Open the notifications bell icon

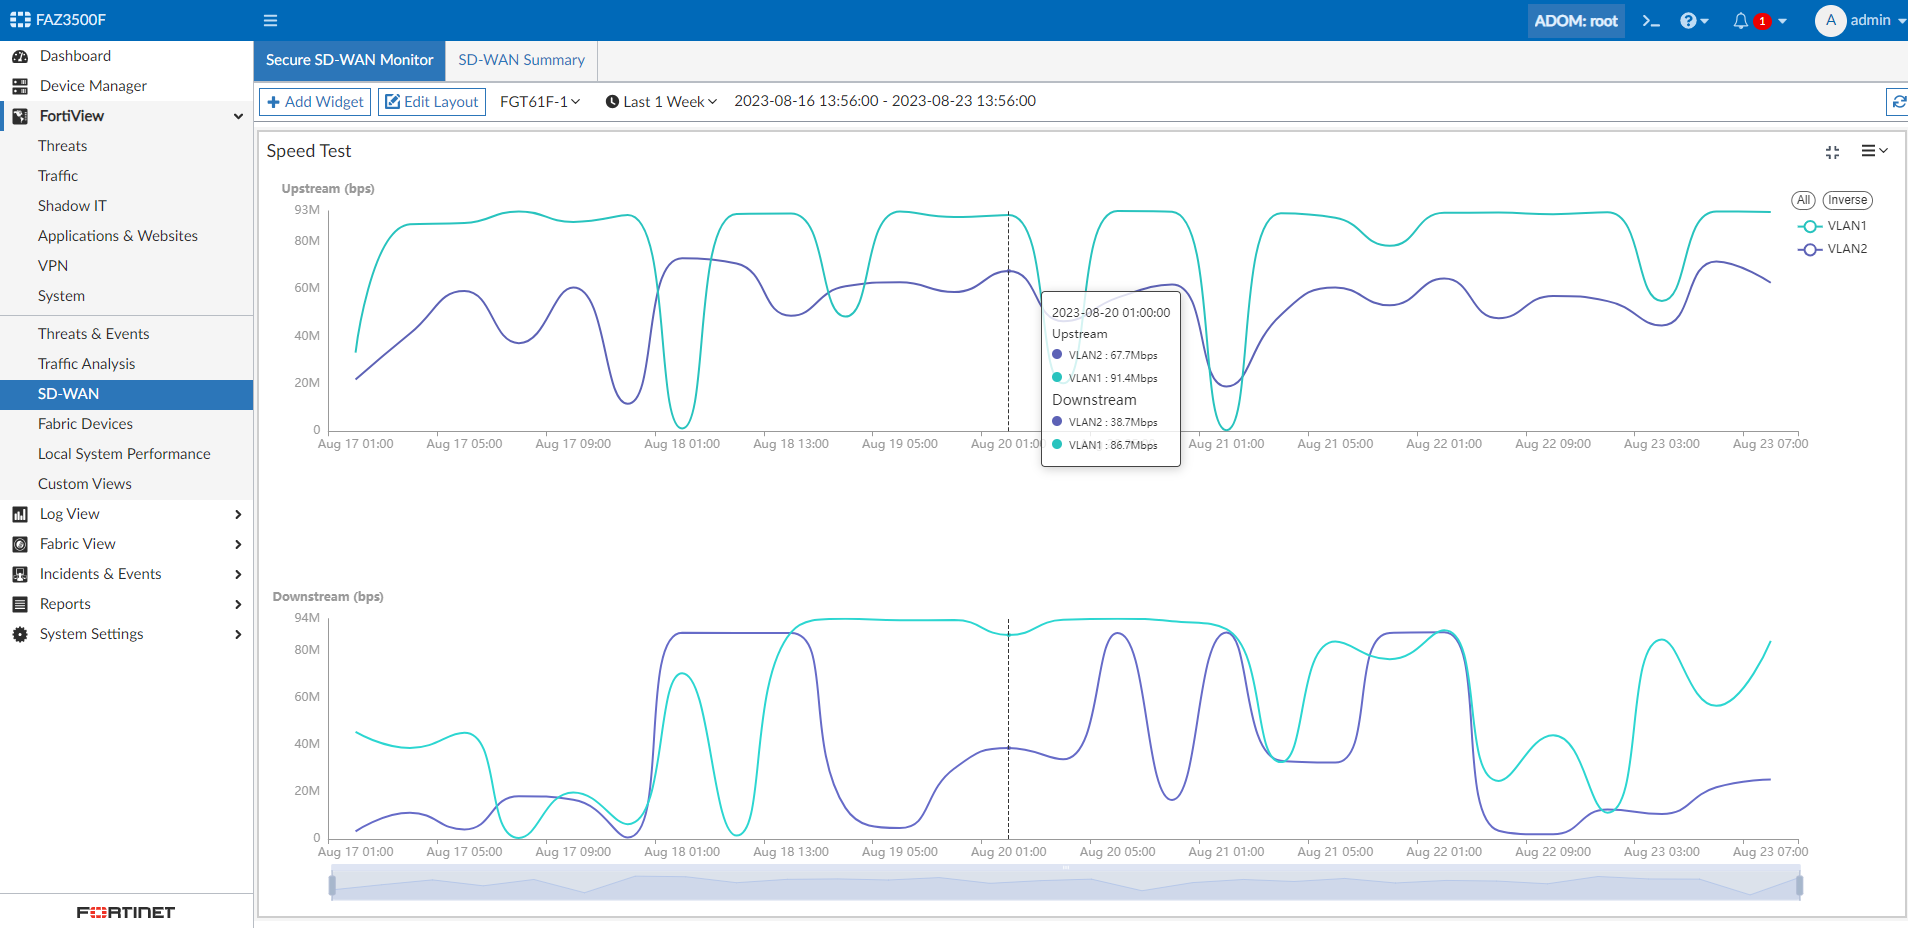(x=1742, y=20)
